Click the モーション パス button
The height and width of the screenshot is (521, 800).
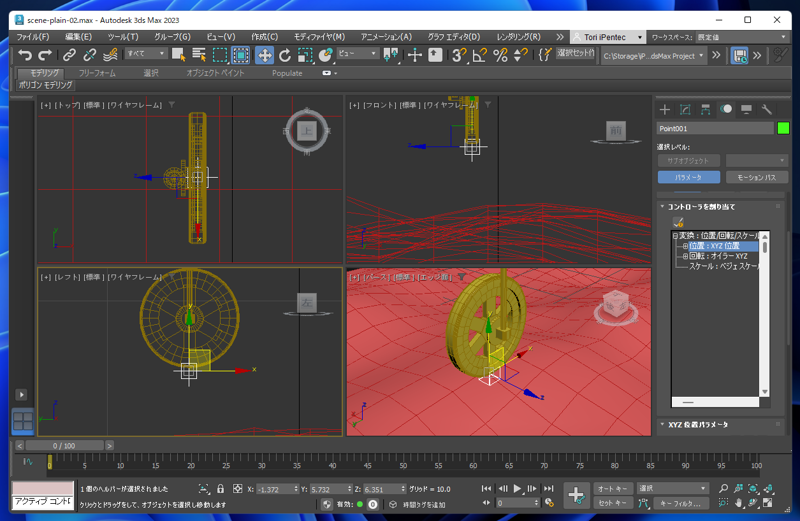(x=757, y=177)
